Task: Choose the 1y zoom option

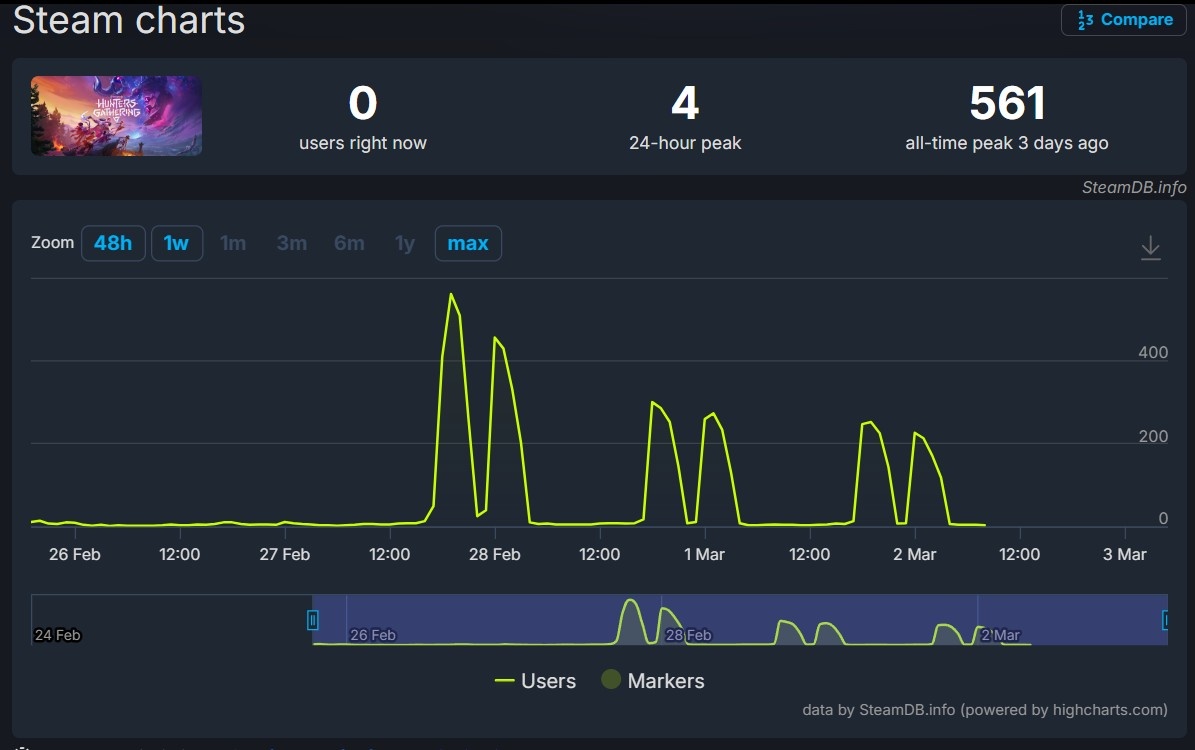Action: (405, 243)
